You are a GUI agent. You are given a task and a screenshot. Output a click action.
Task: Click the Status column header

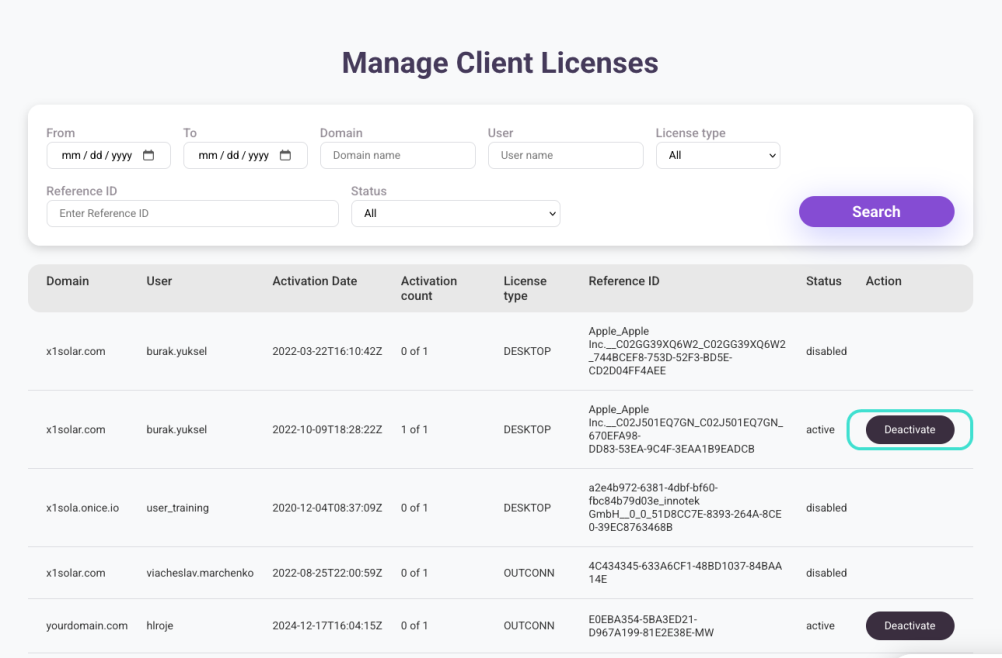[823, 281]
